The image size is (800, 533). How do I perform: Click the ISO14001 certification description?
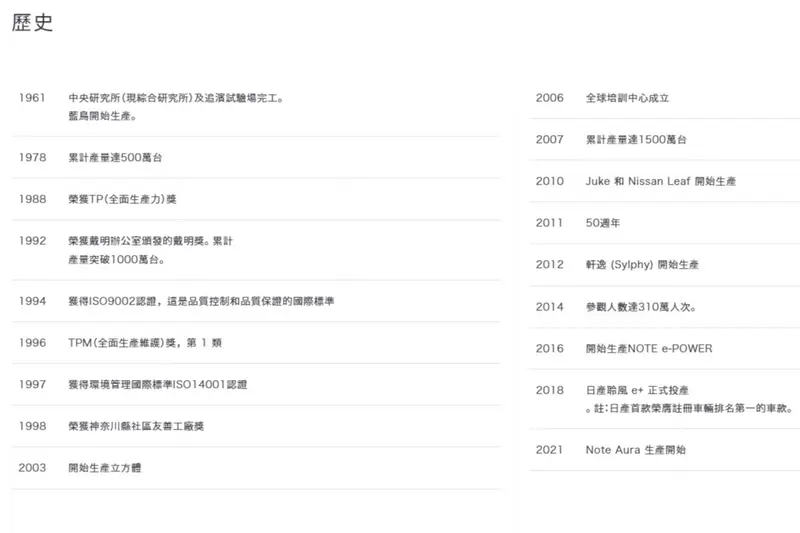pyautogui.click(x=158, y=385)
